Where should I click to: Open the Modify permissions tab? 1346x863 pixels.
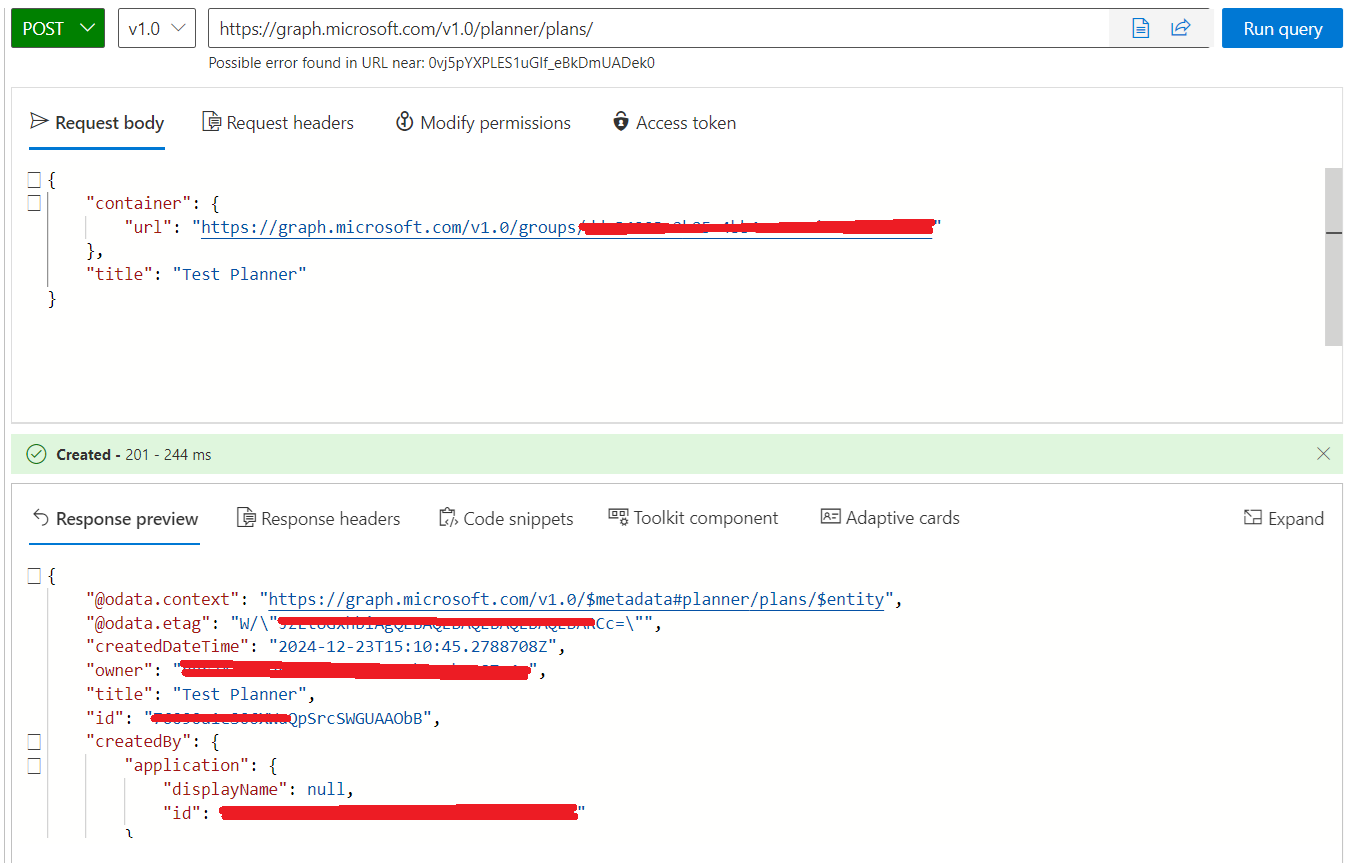[483, 123]
